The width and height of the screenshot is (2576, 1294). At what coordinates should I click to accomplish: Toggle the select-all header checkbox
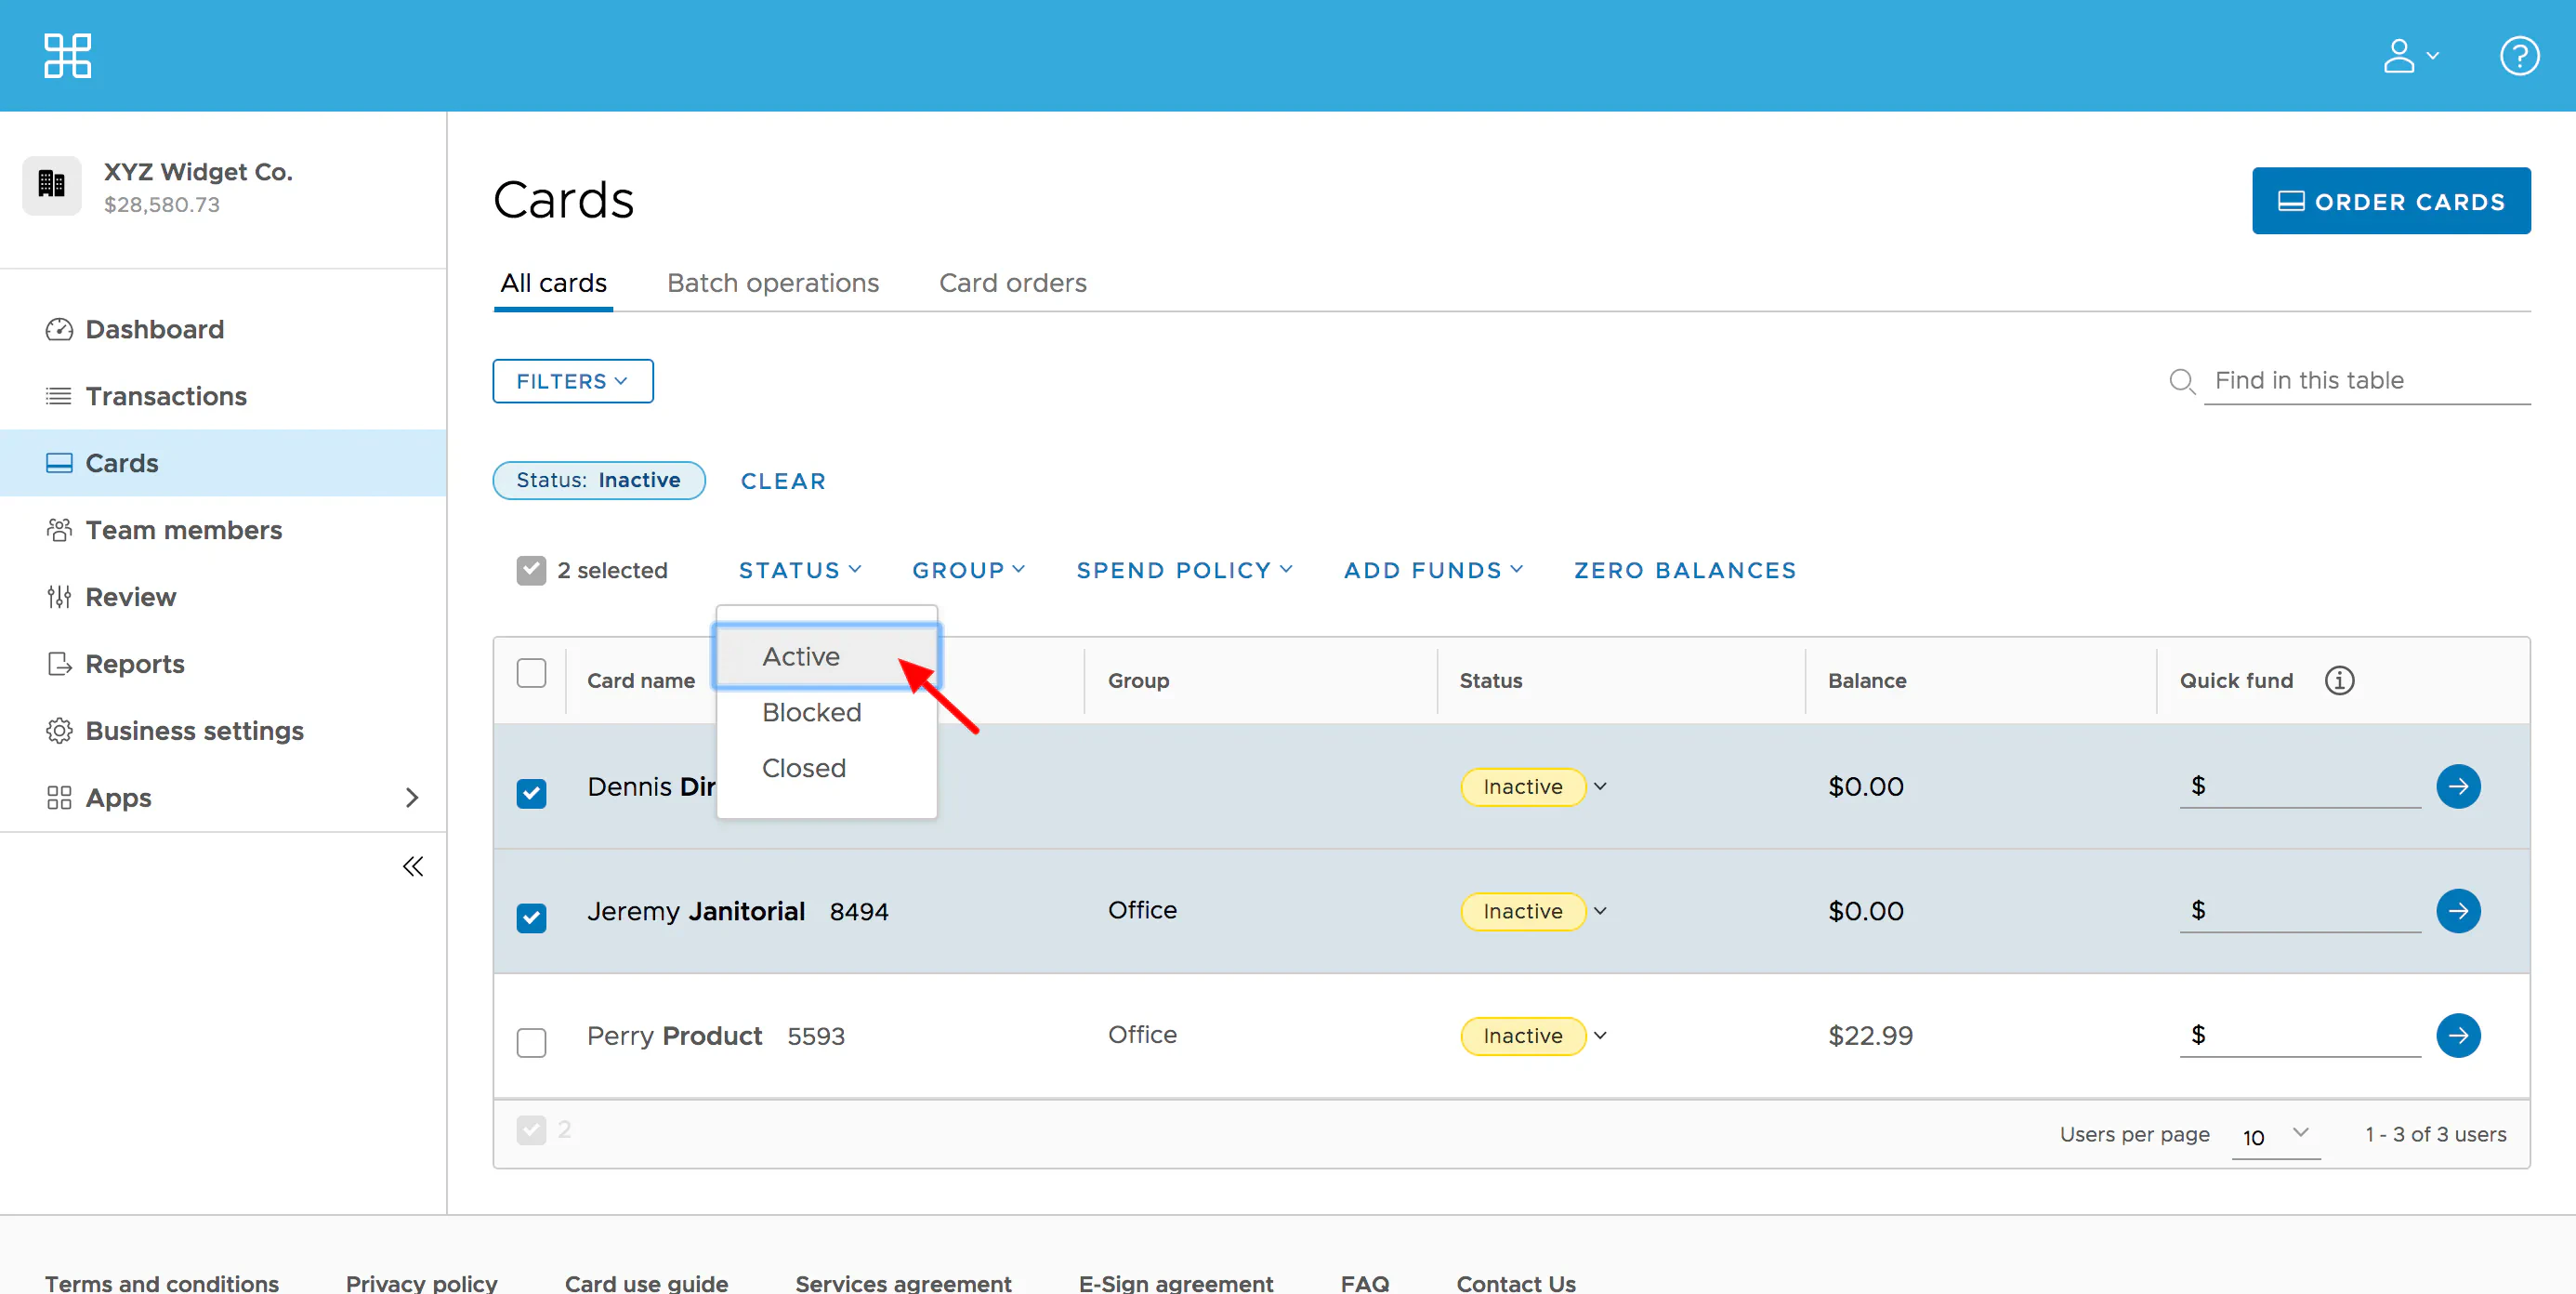[x=531, y=673]
